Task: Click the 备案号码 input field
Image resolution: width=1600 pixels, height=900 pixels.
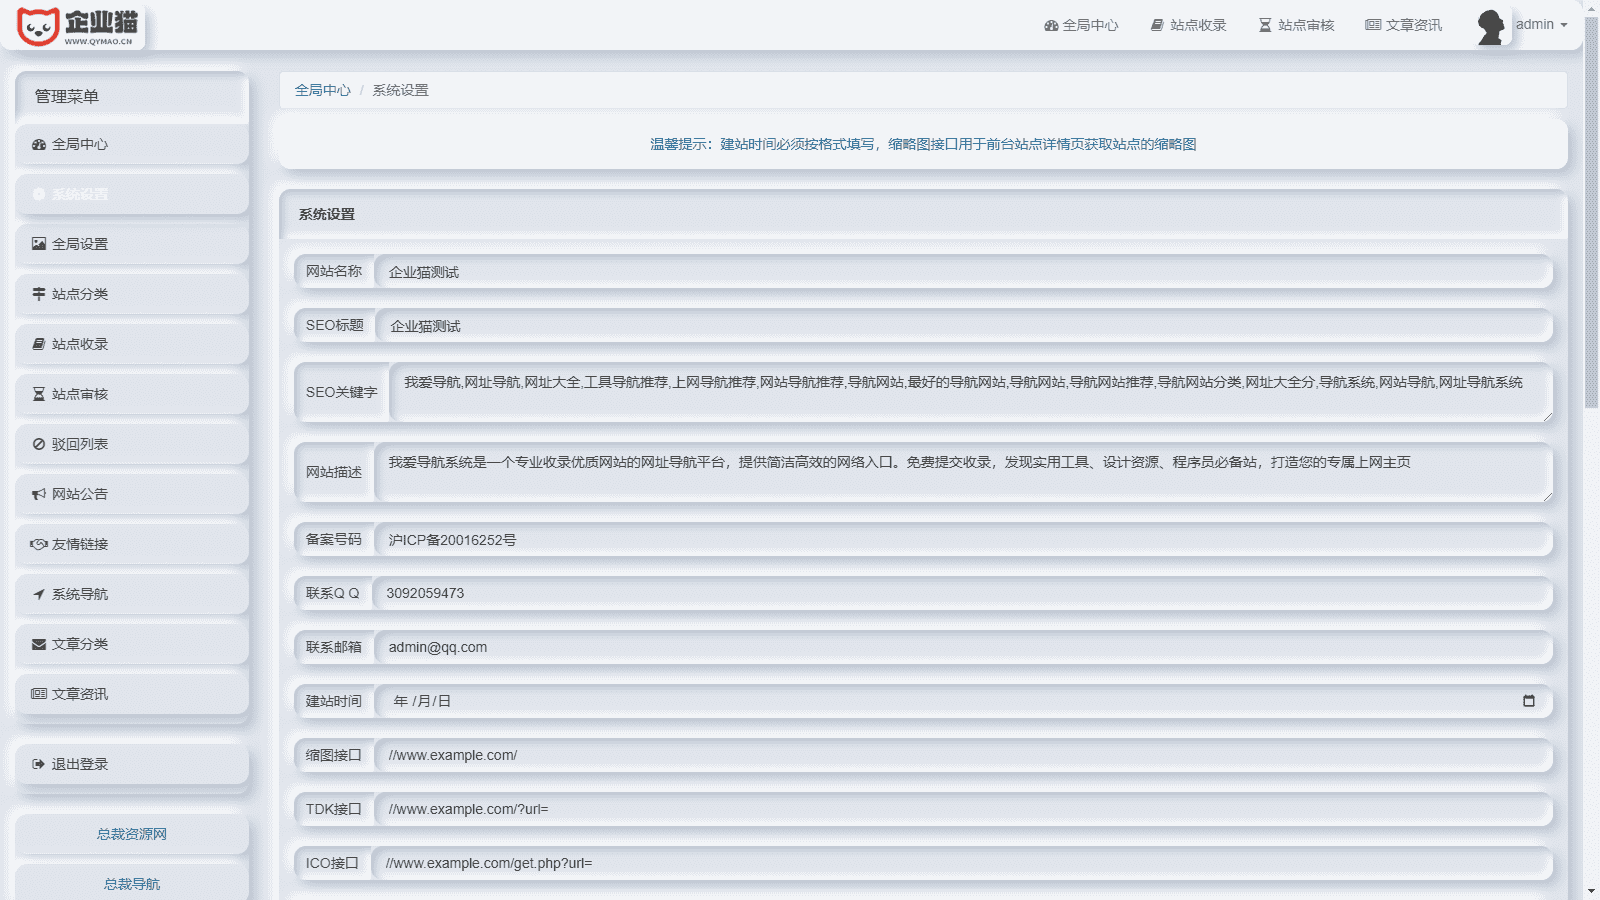Action: (x=963, y=540)
